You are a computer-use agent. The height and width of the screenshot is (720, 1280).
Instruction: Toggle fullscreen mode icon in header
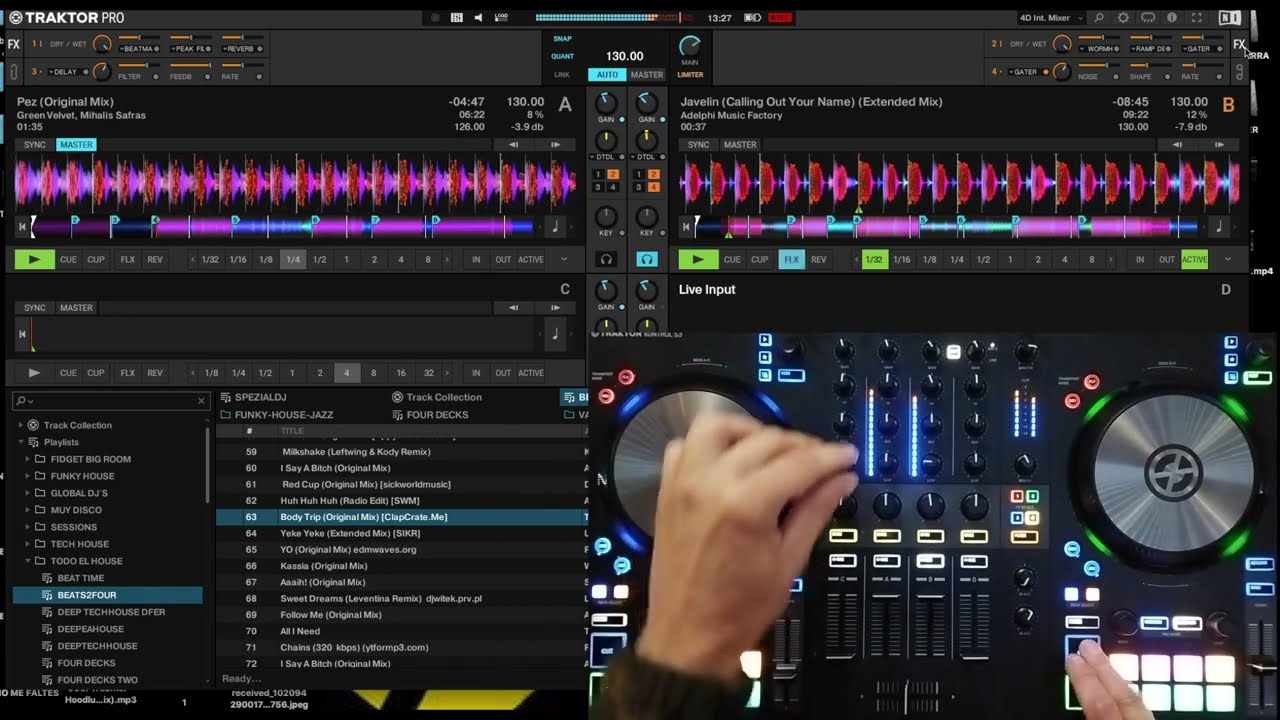point(1196,18)
